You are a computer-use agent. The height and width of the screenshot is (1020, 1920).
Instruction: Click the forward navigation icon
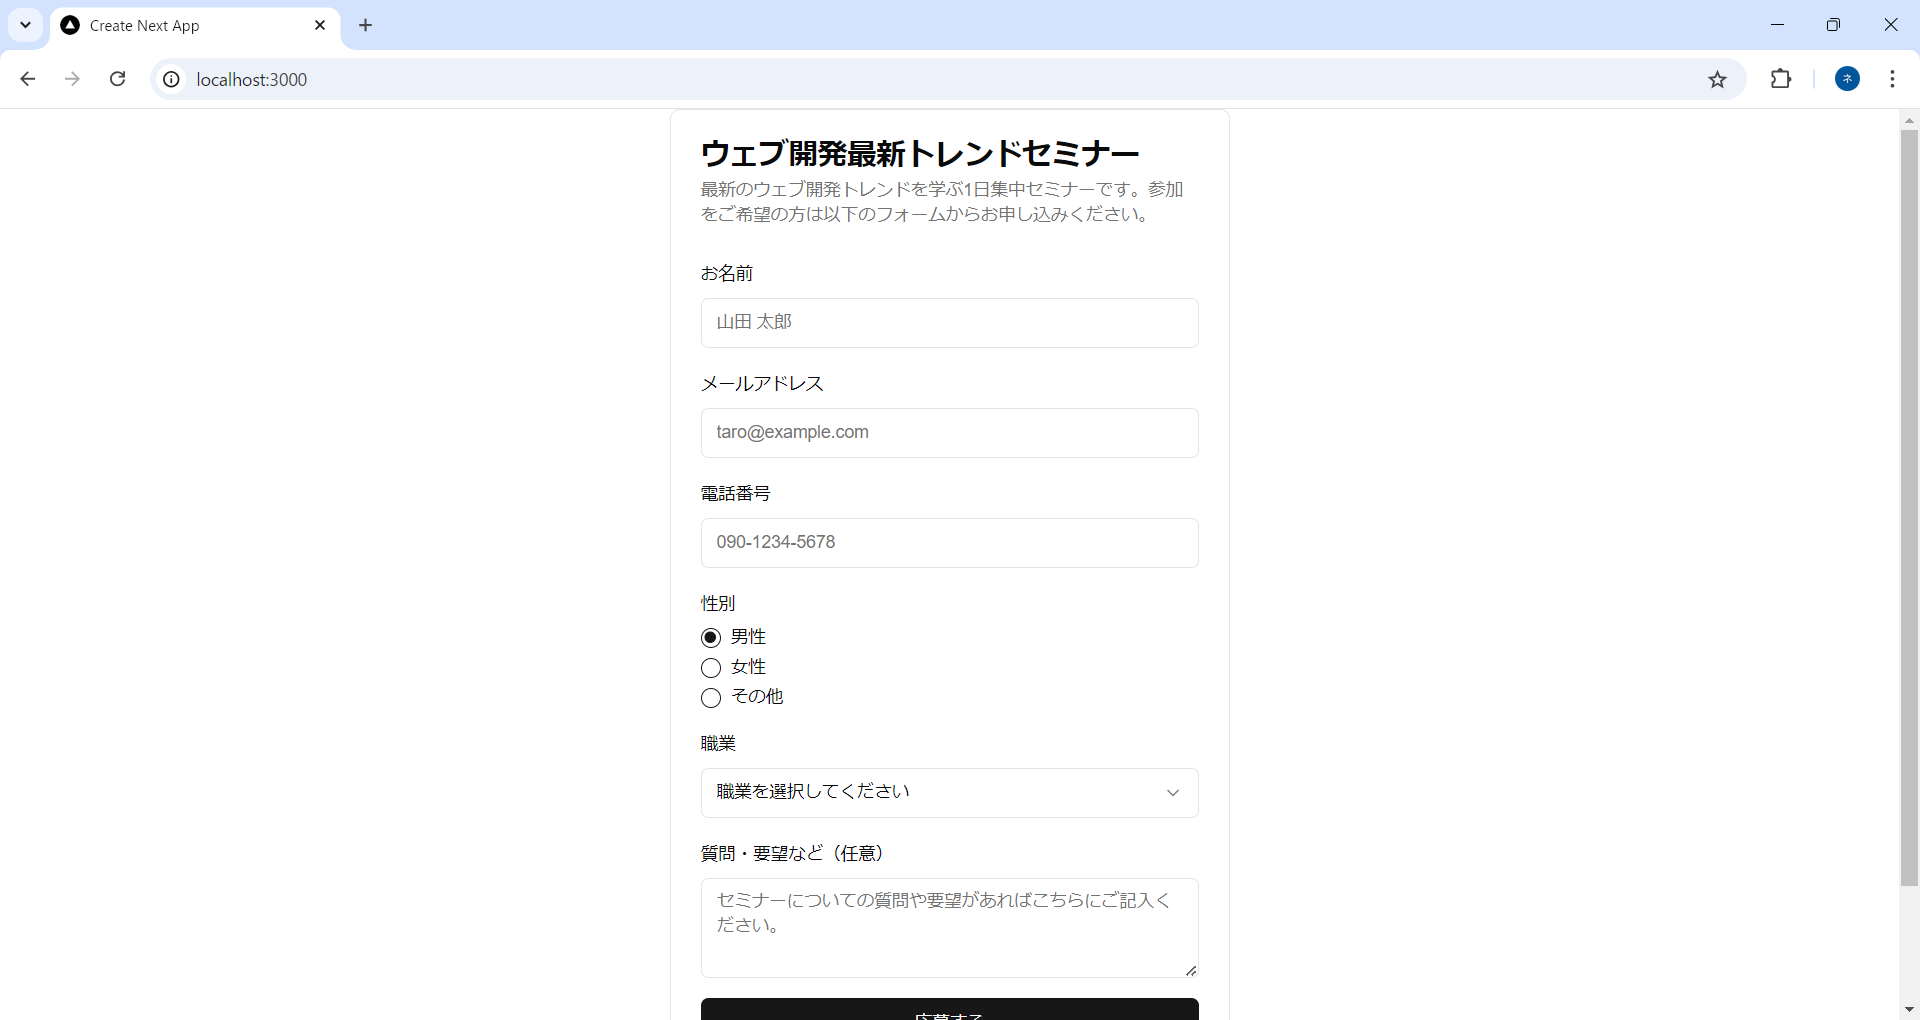(72, 79)
